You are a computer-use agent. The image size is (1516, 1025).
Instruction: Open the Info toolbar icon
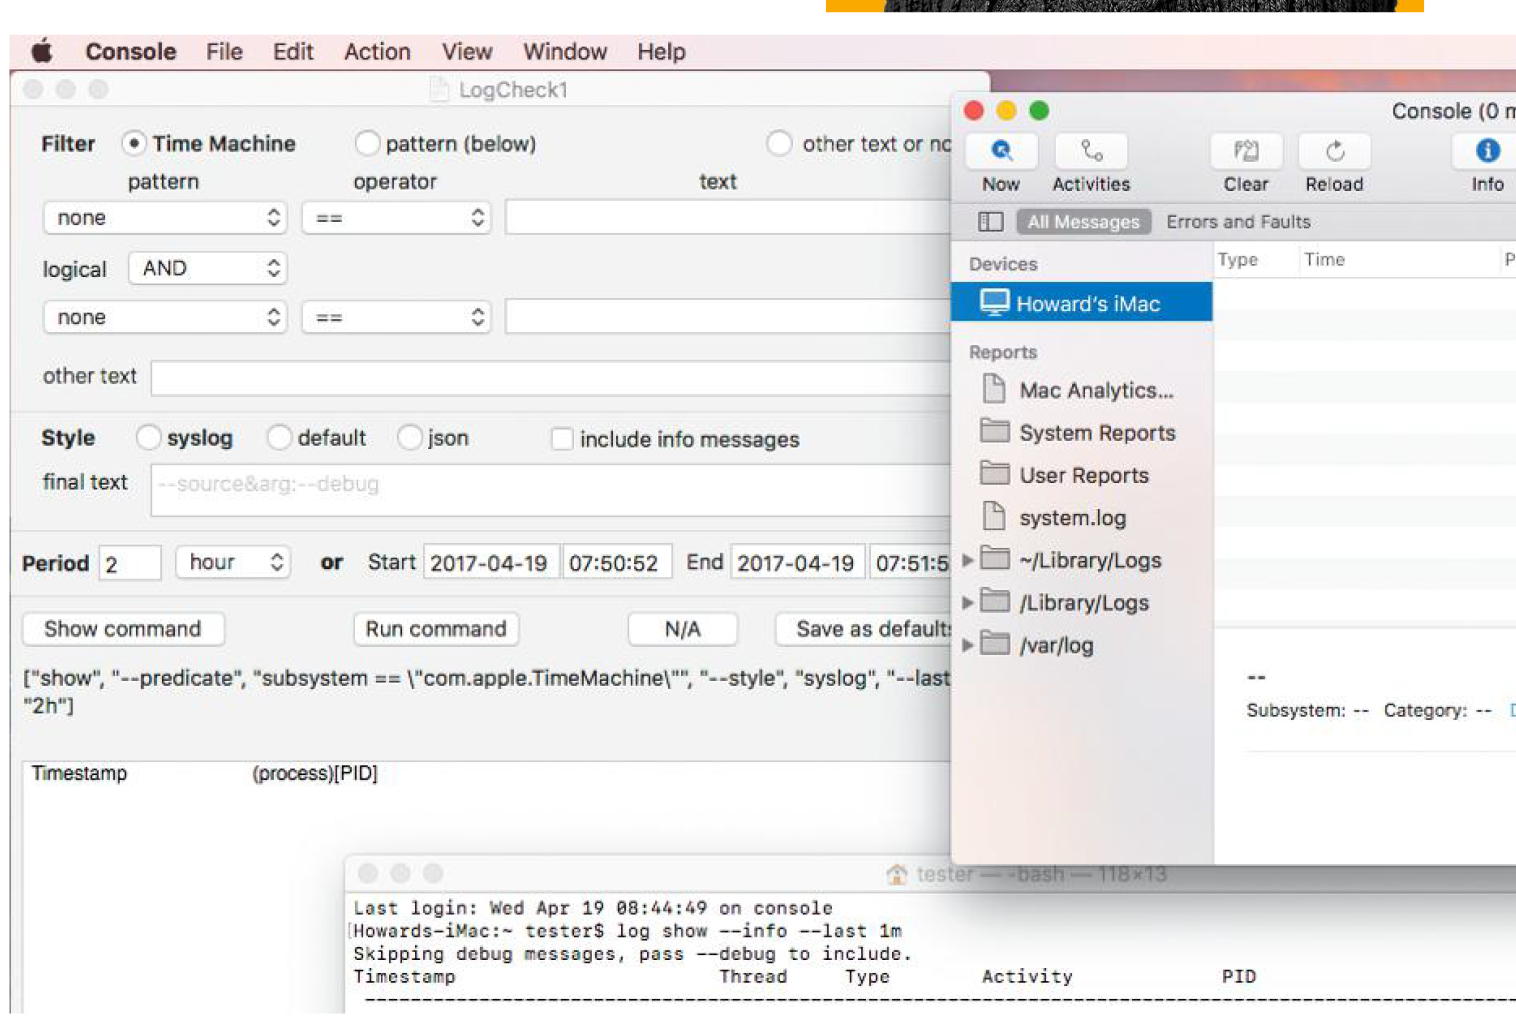(1487, 152)
